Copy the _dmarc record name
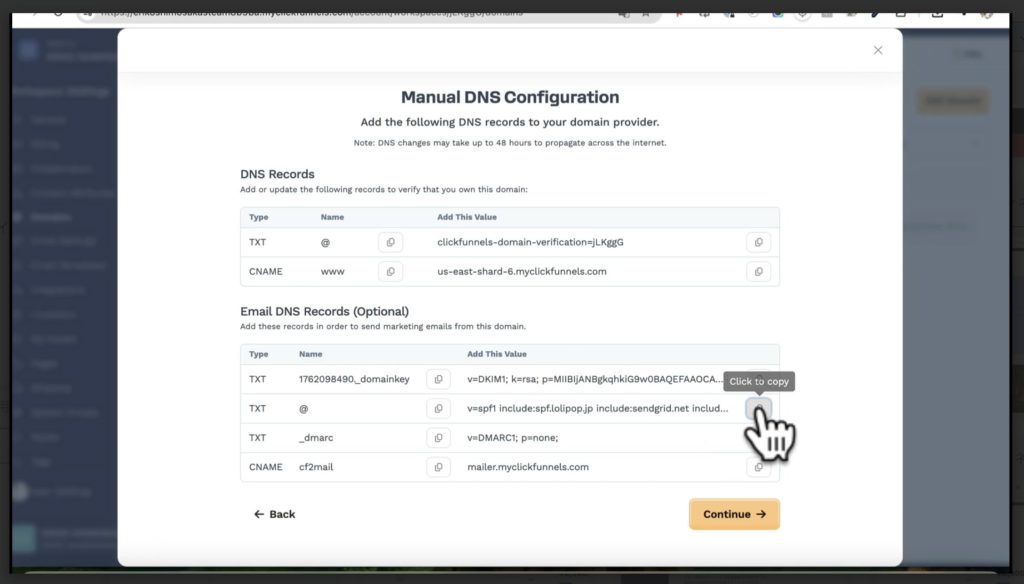 click(438, 438)
